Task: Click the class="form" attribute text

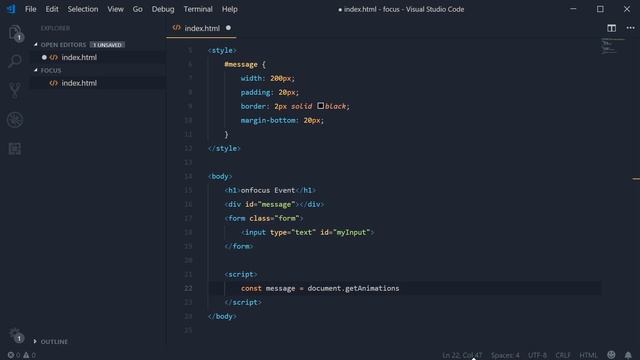Action: (x=275, y=218)
